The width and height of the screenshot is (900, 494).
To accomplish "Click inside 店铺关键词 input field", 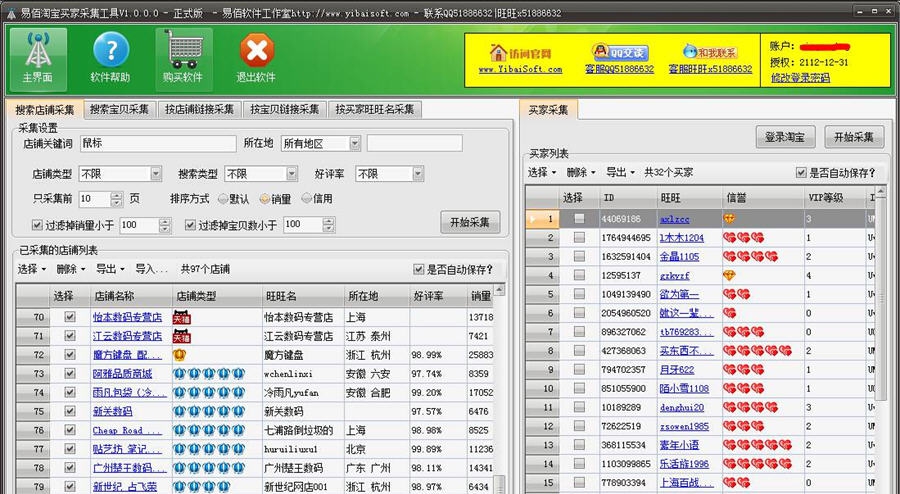I will (x=158, y=143).
